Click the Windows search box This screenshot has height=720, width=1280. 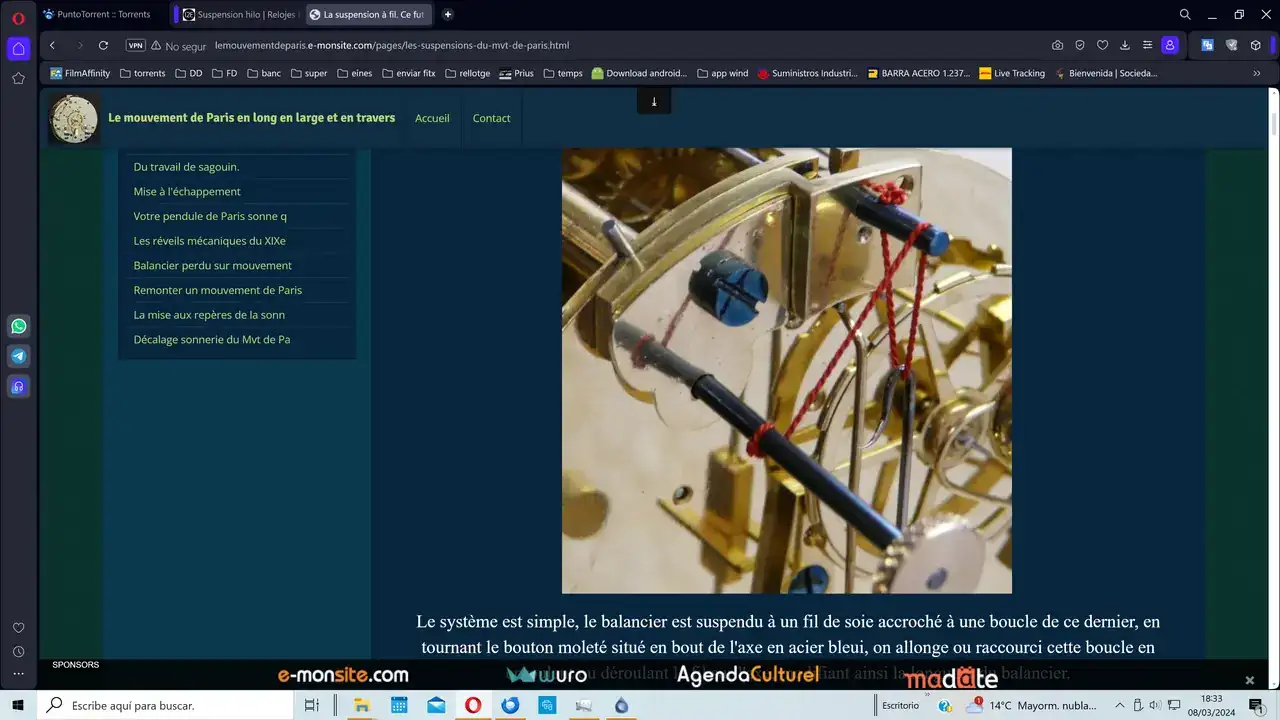166,705
